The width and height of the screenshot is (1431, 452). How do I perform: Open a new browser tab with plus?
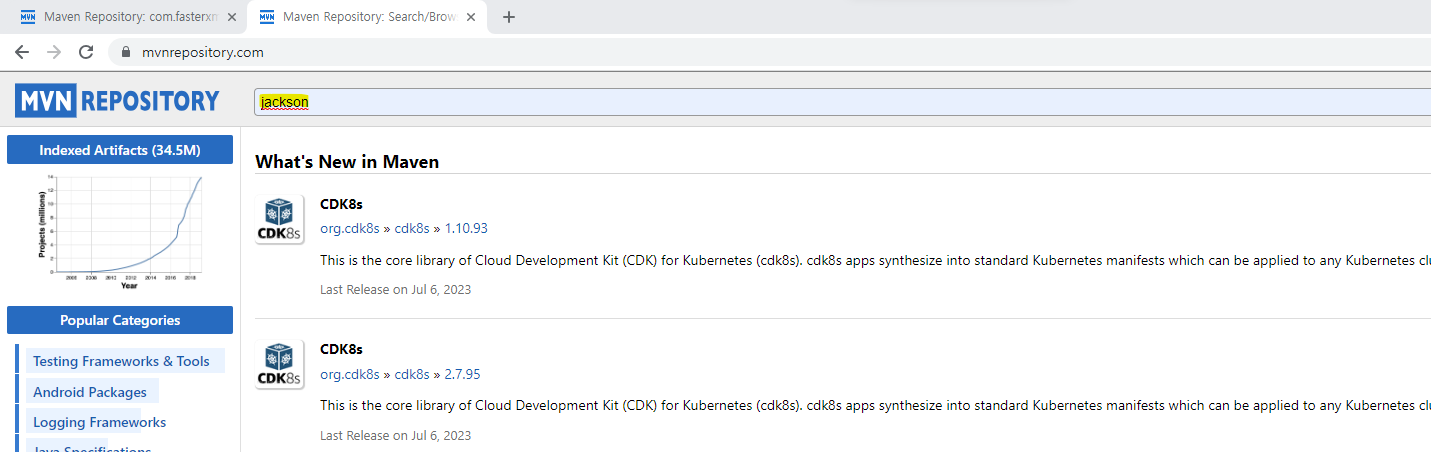[509, 17]
